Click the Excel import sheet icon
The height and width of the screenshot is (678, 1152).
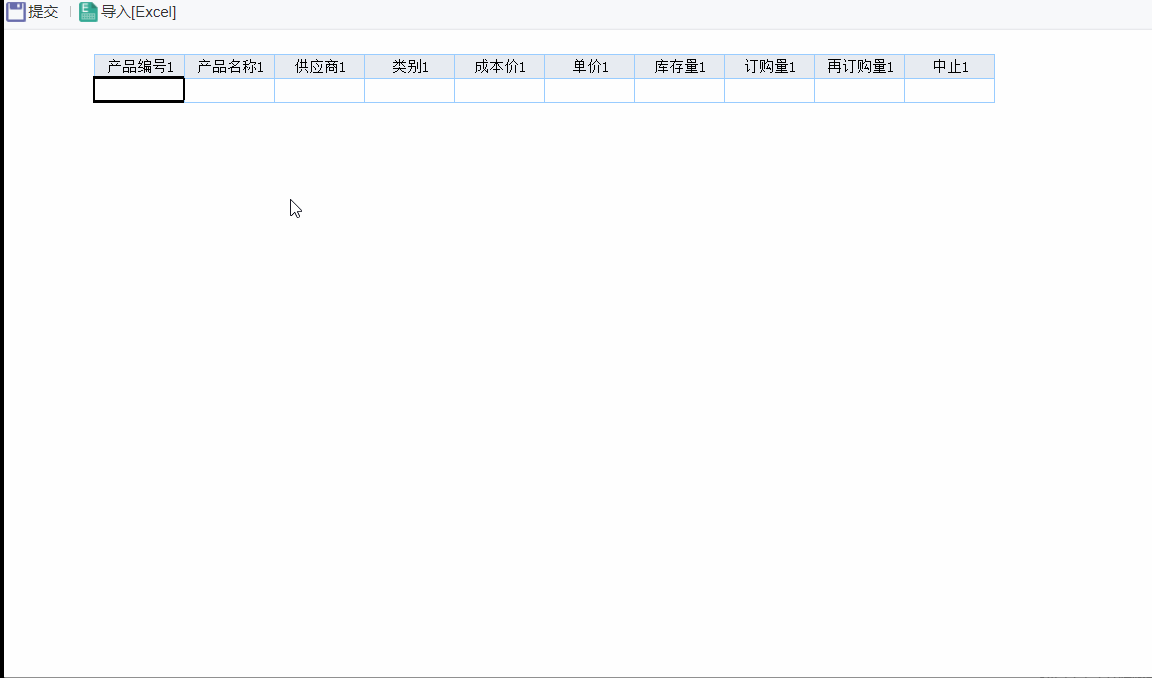point(88,12)
